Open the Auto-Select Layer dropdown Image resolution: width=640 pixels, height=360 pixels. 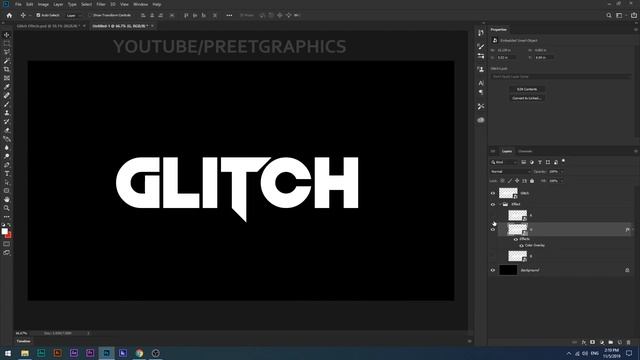[x=74, y=15]
